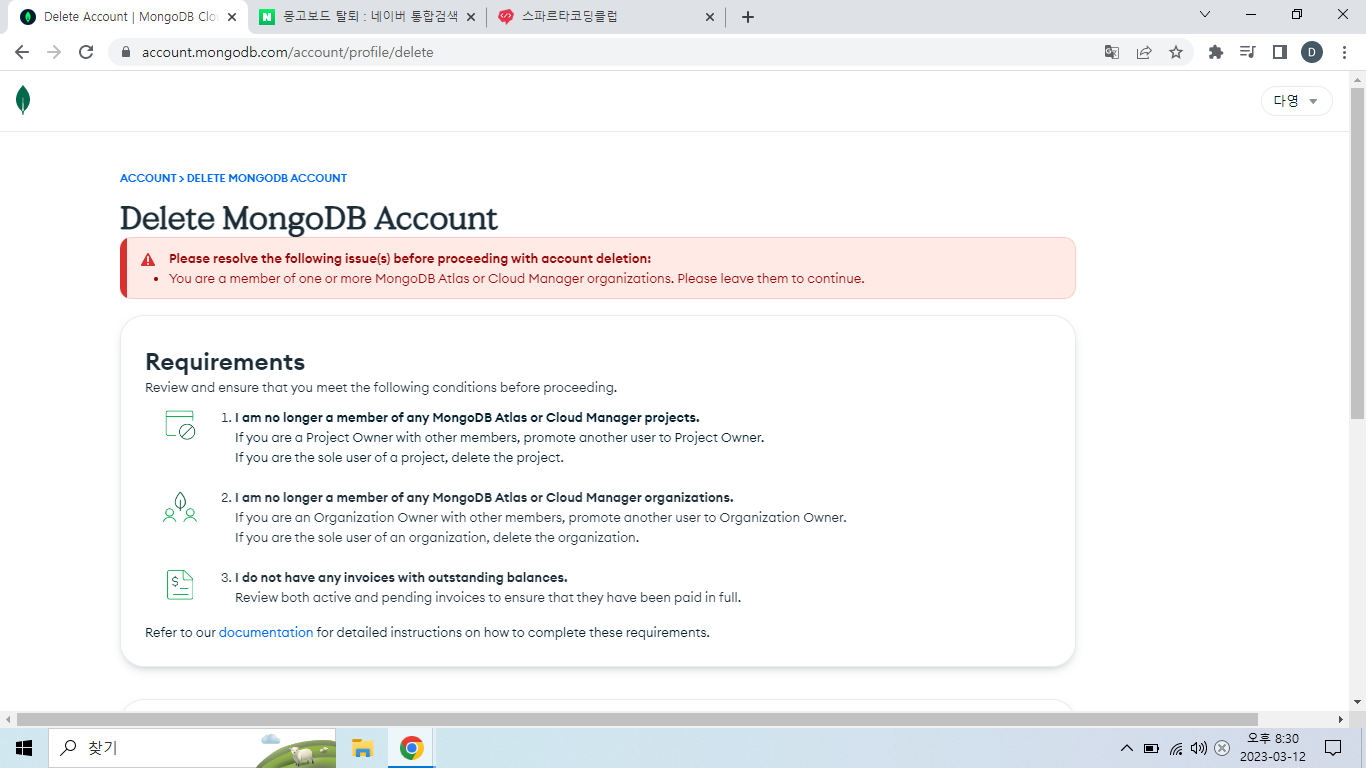The image size is (1366, 768).
Task: Click the browser forward arrow
Action: [54, 52]
